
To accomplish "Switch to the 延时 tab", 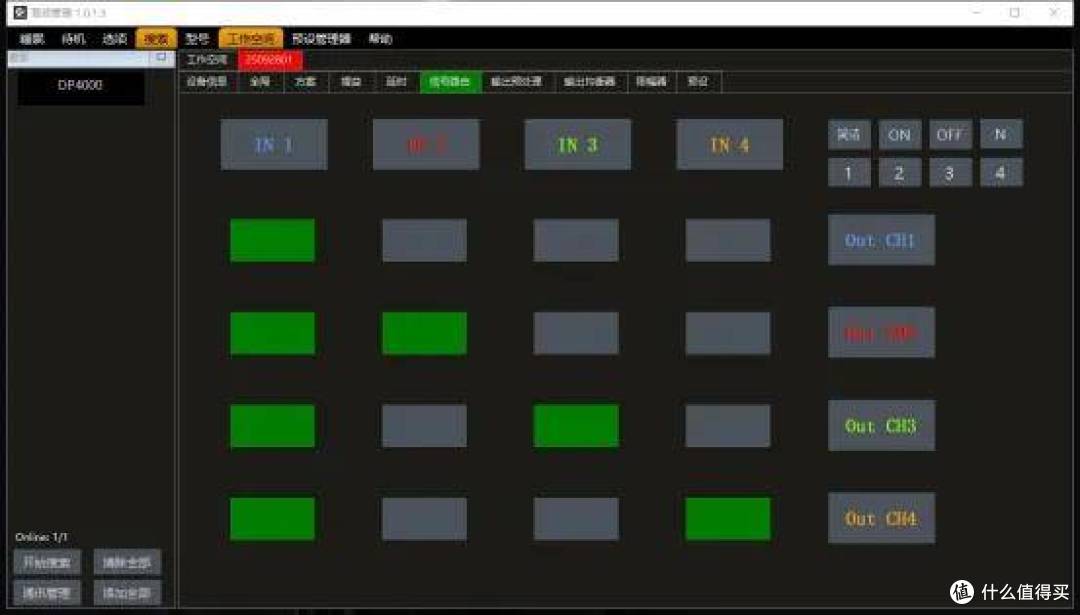I will 396,82.
